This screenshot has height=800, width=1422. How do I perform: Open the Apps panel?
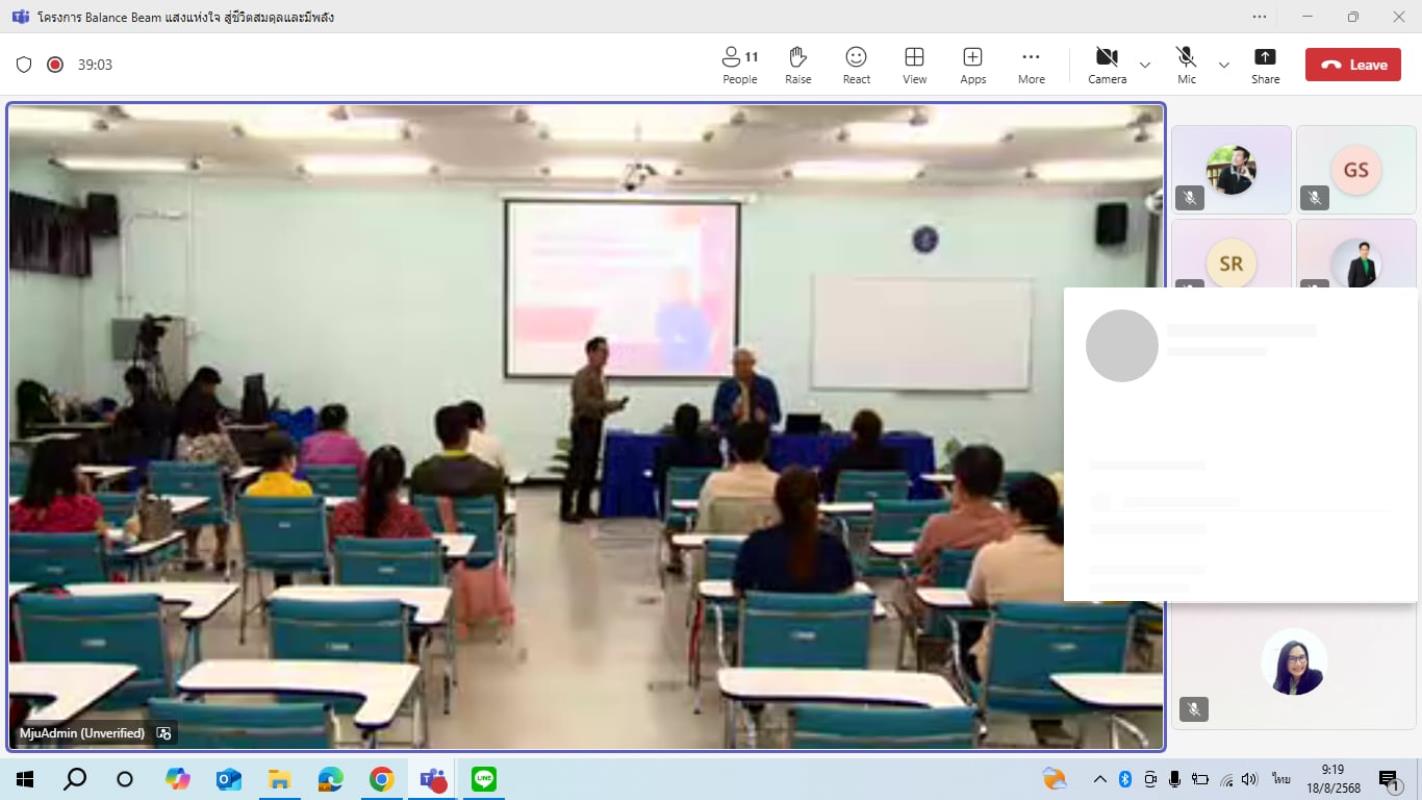point(972,65)
